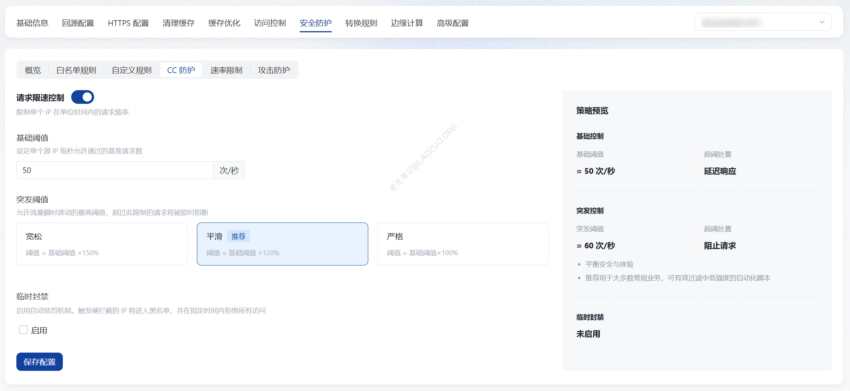This screenshot has height=391, width=850.
Task: Open the 边缘计算 tab
Action: (x=407, y=23)
